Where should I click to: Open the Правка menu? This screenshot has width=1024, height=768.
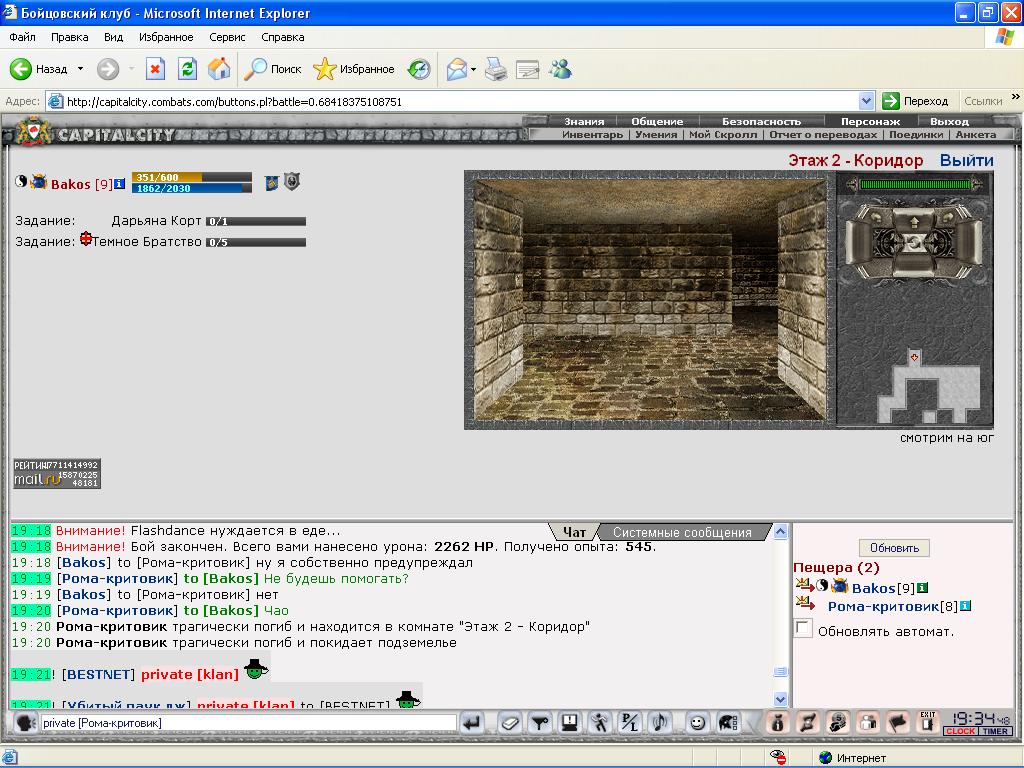tap(69, 37)
